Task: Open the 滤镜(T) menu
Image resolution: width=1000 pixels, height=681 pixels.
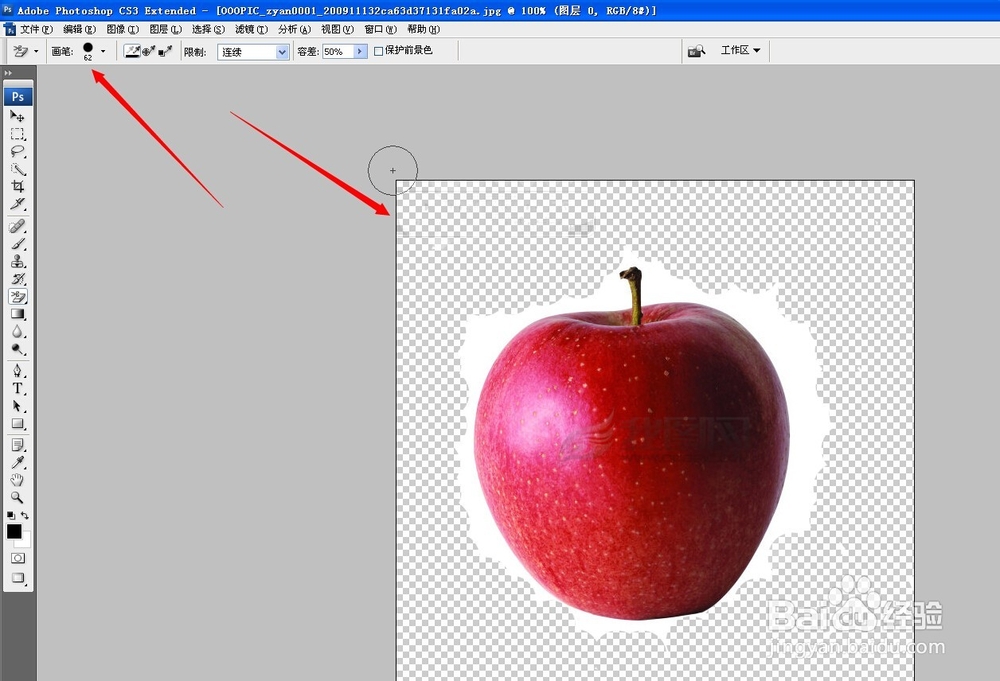Action: [x=251, y=29]
